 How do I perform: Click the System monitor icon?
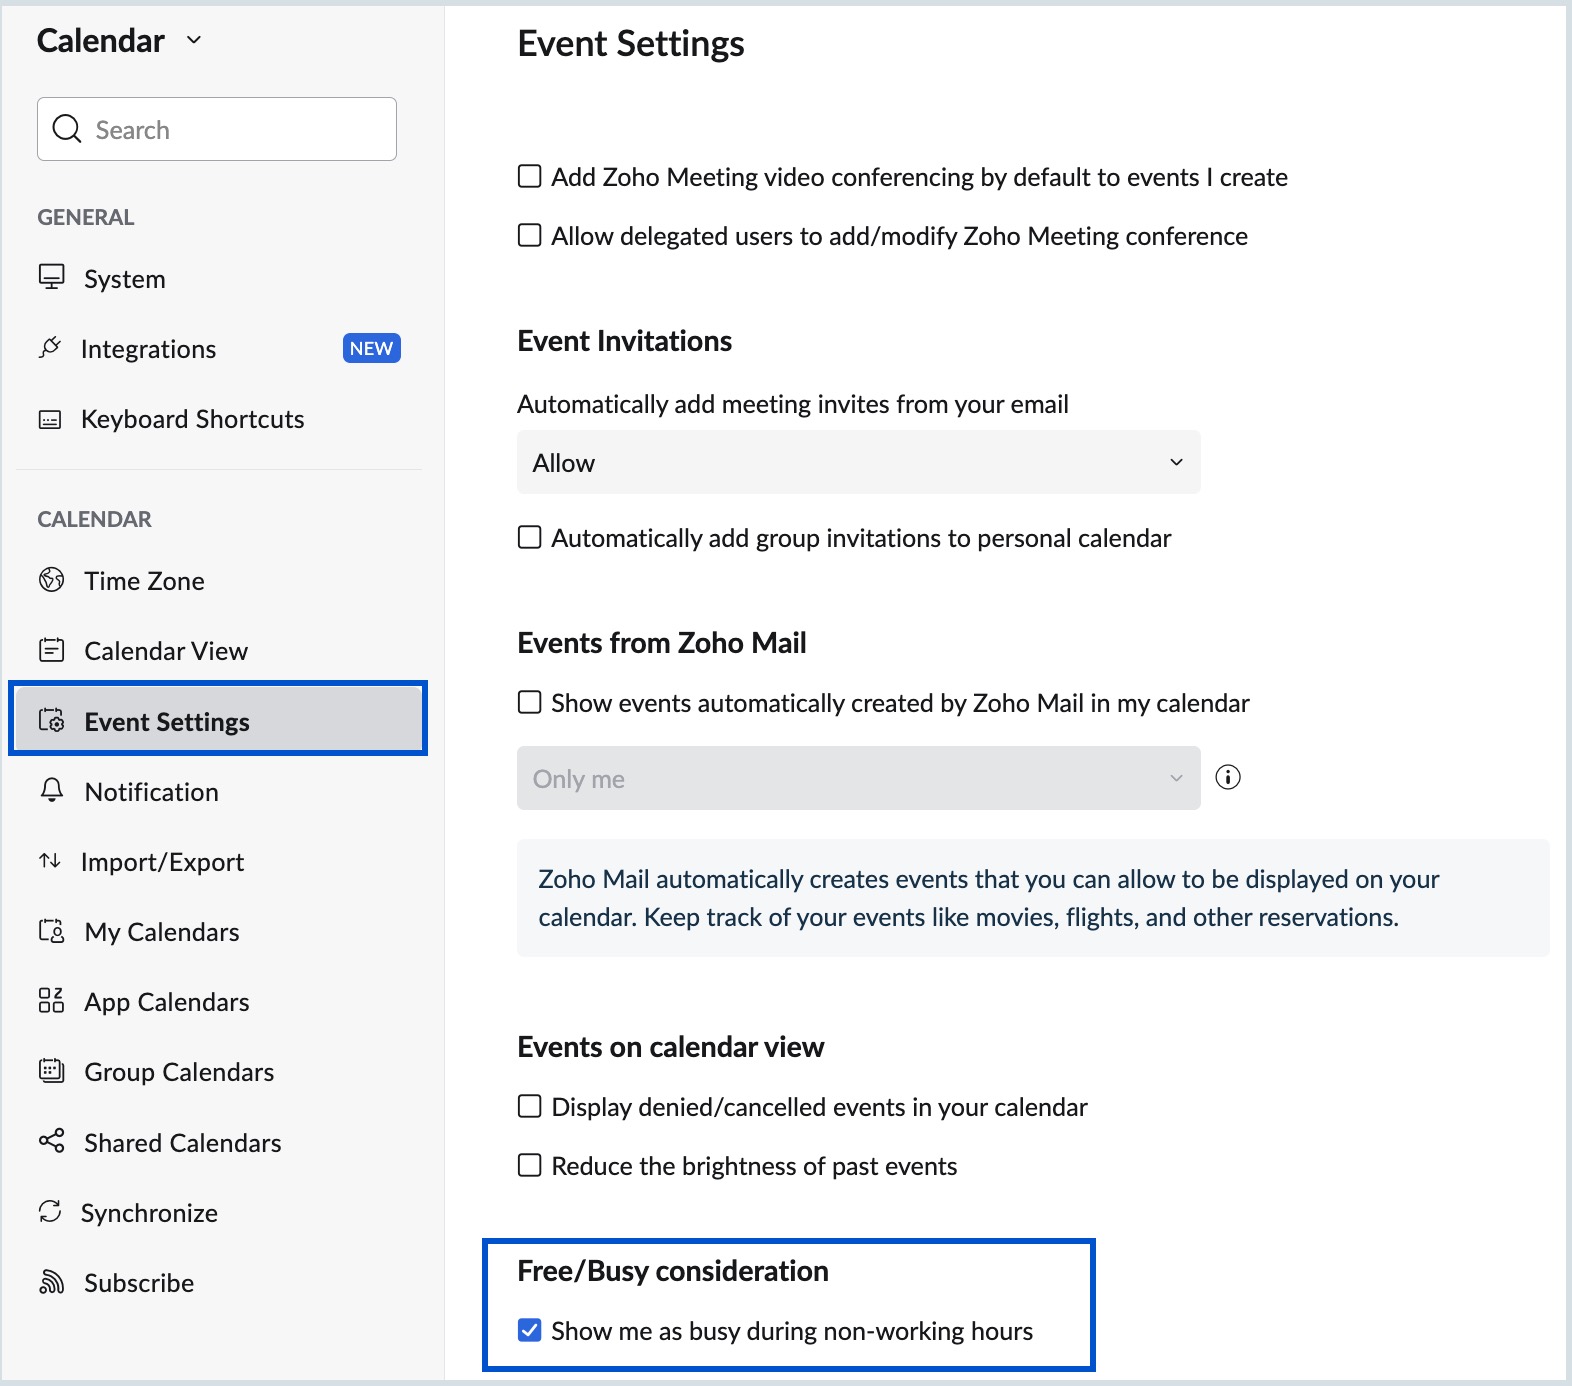click(x=51, y=277)
